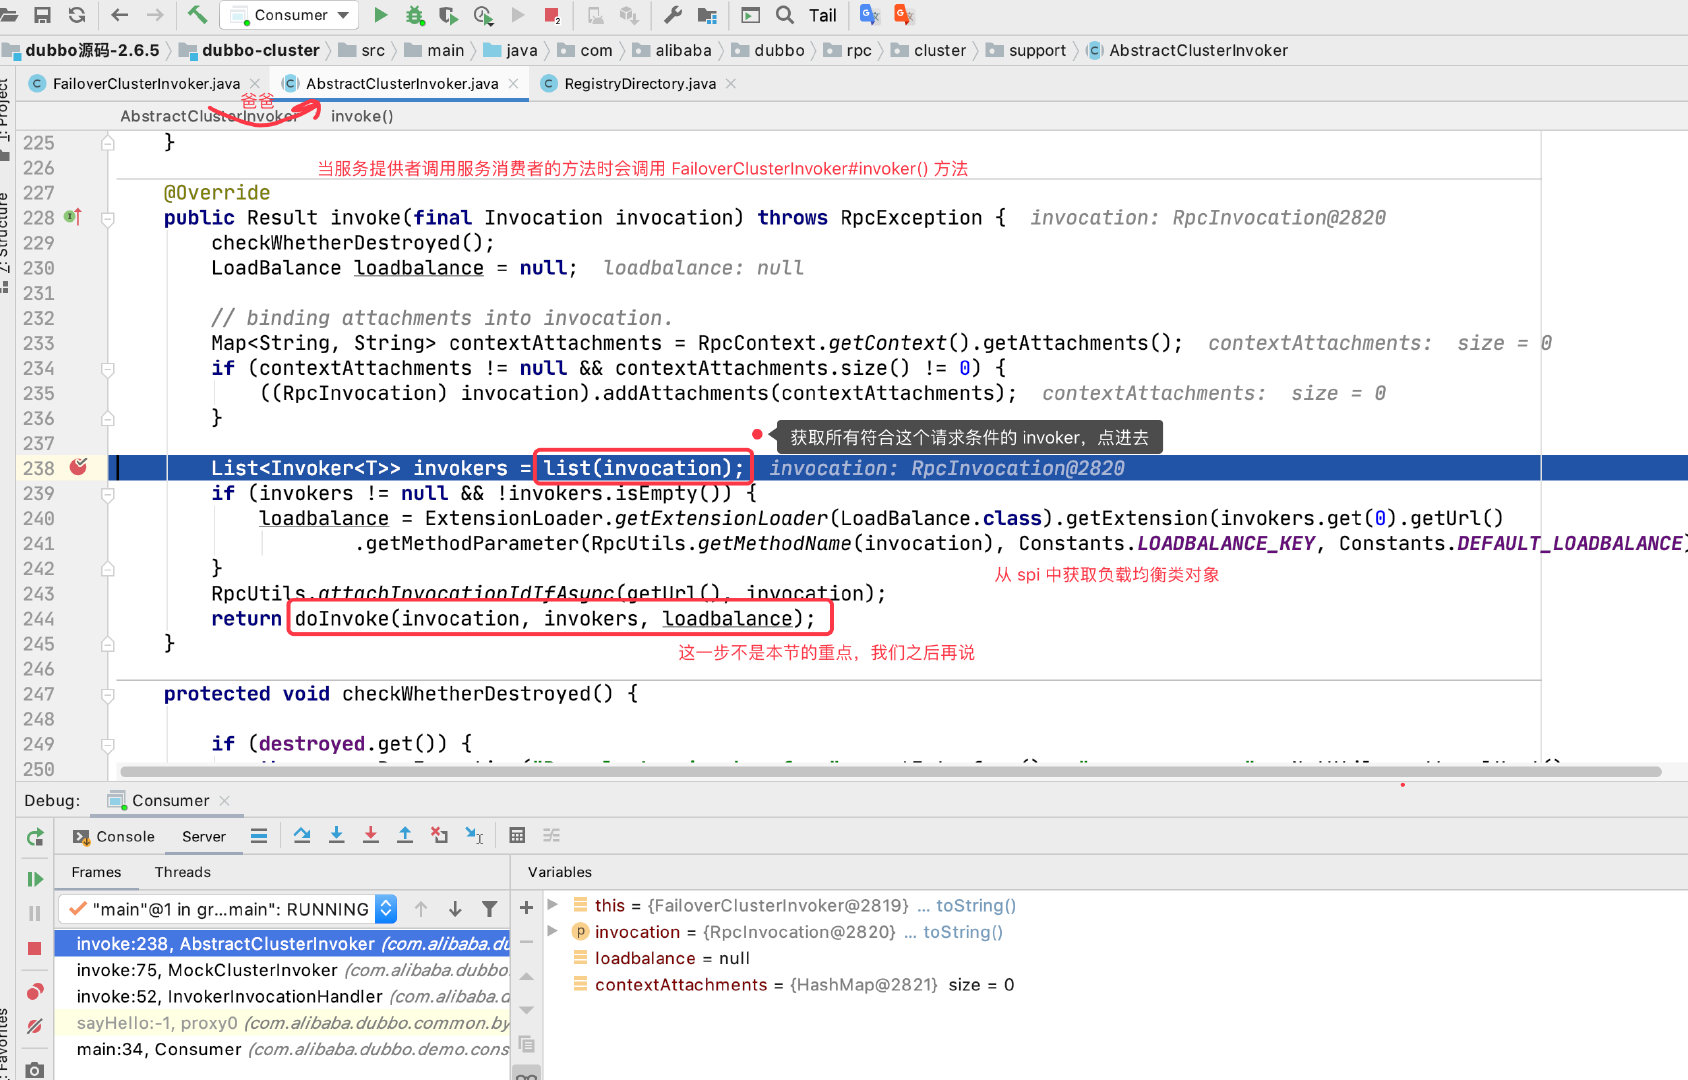
Task: Click the invoke() method breadcrumb
Action: pyautogui.click(x=362, y=116)
